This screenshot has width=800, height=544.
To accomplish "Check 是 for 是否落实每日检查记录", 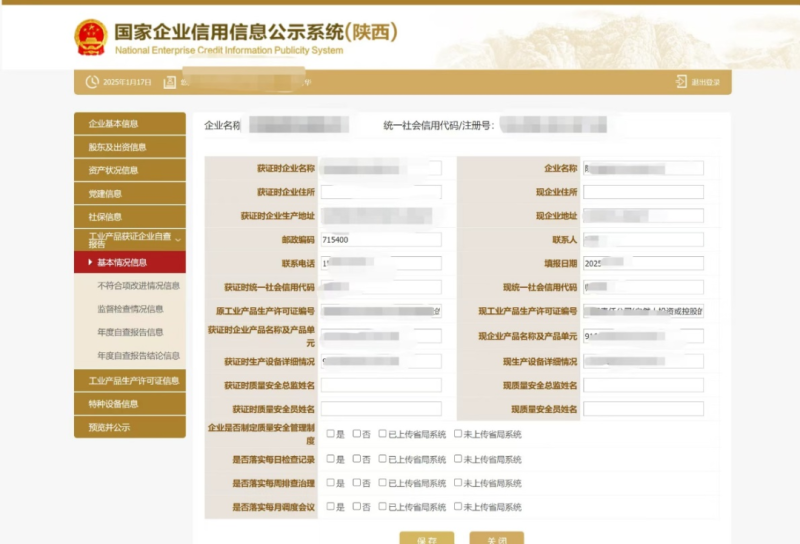I will coord(331,459).
